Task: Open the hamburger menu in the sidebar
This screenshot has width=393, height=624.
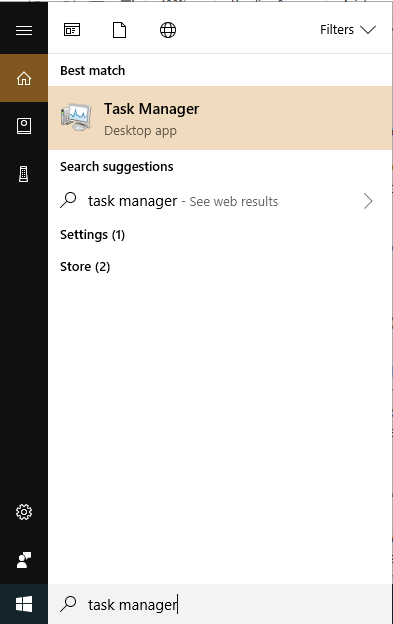Action: pos(24,30)
